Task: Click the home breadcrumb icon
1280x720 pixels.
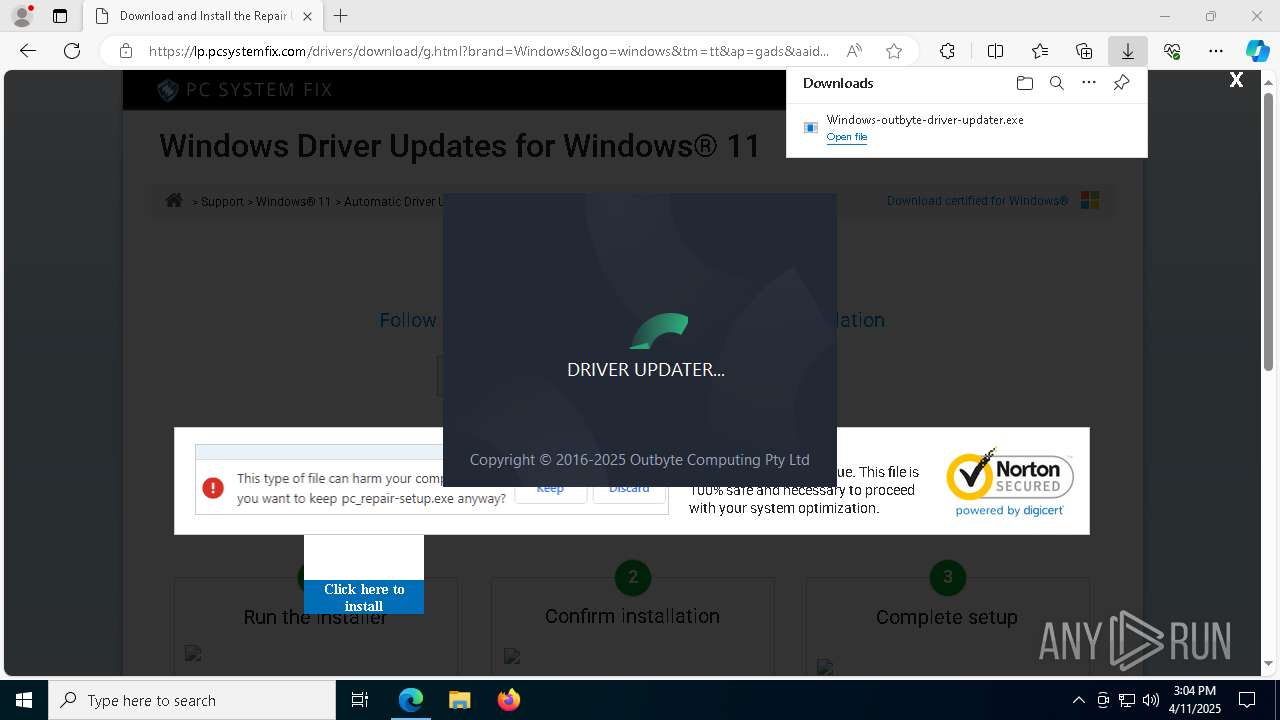Action: pos(174,200)
